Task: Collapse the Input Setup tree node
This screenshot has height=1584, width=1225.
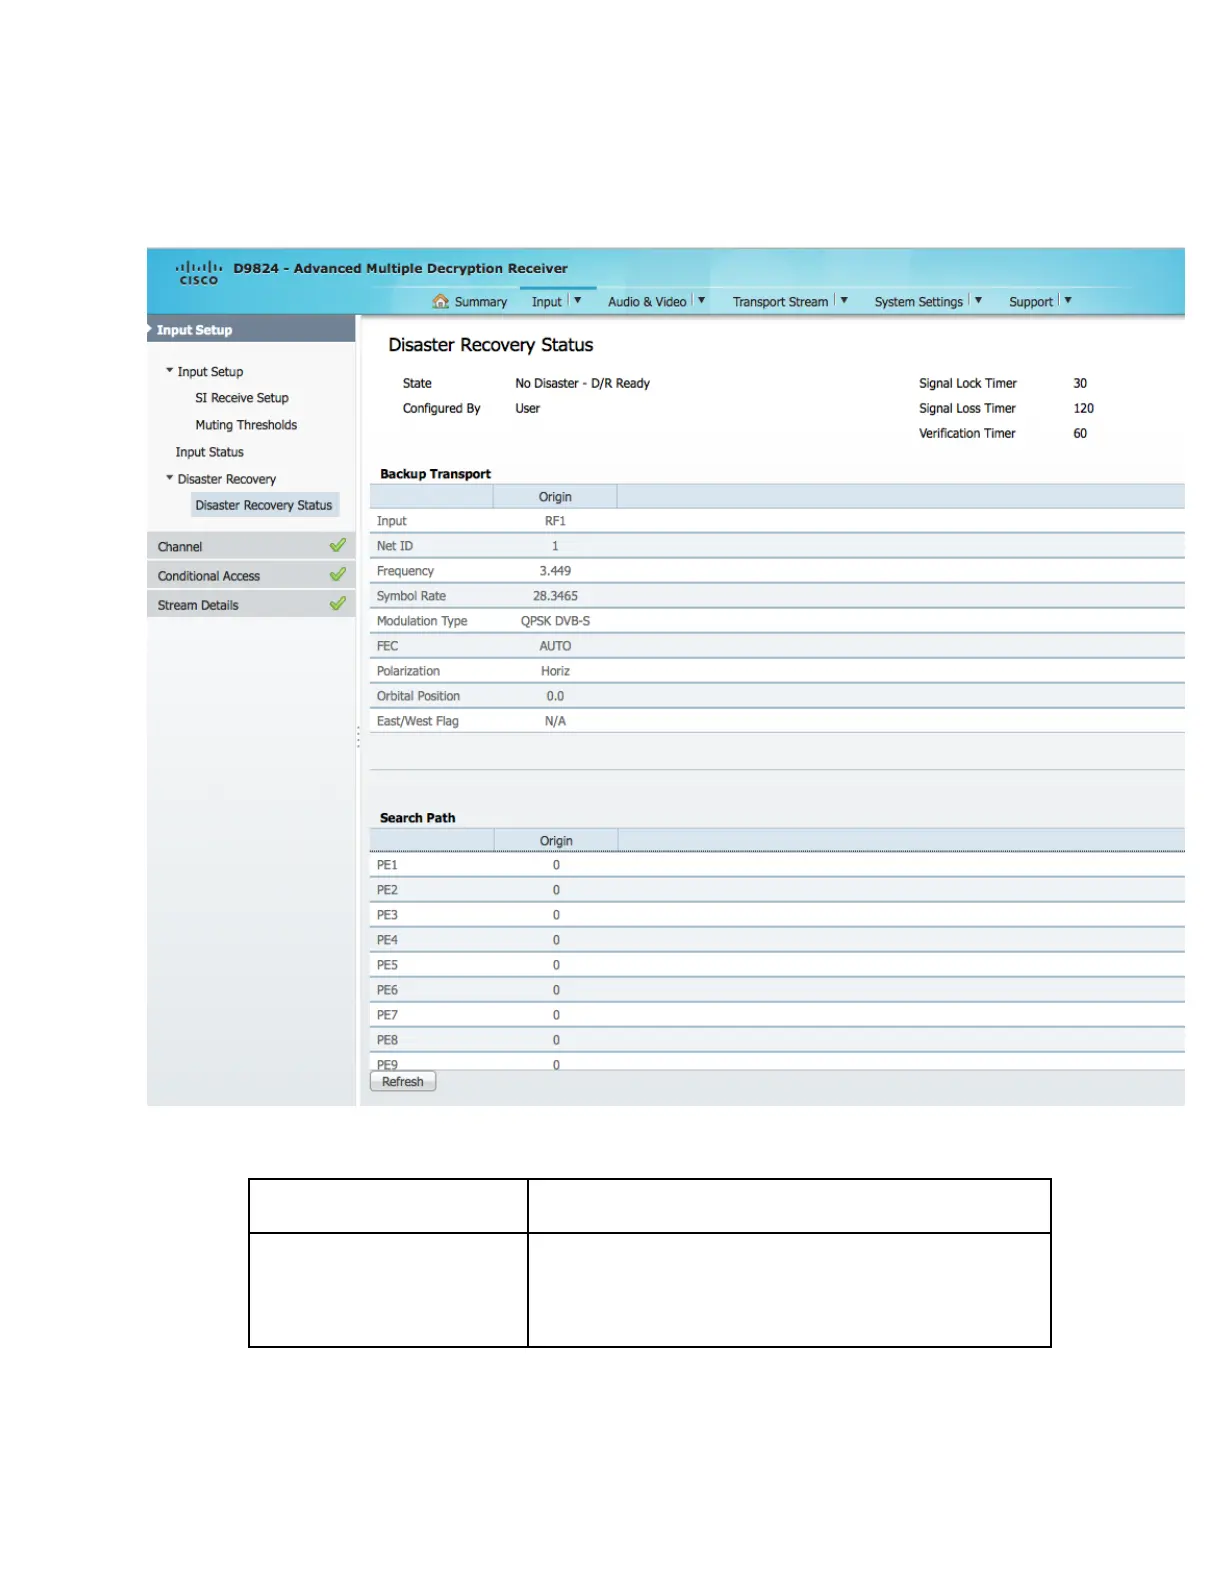Action: [x=169, y=370]
